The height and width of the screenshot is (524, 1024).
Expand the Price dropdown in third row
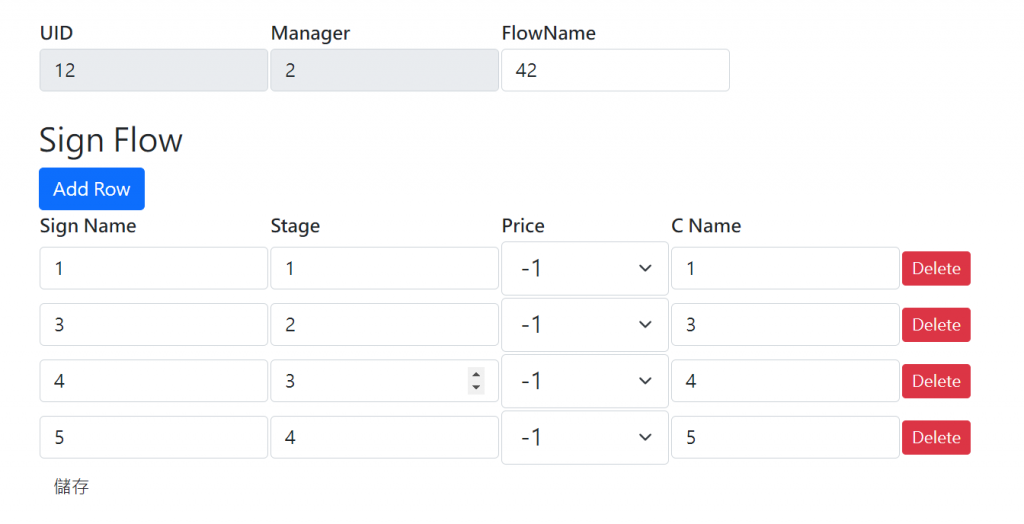point(585,381)
